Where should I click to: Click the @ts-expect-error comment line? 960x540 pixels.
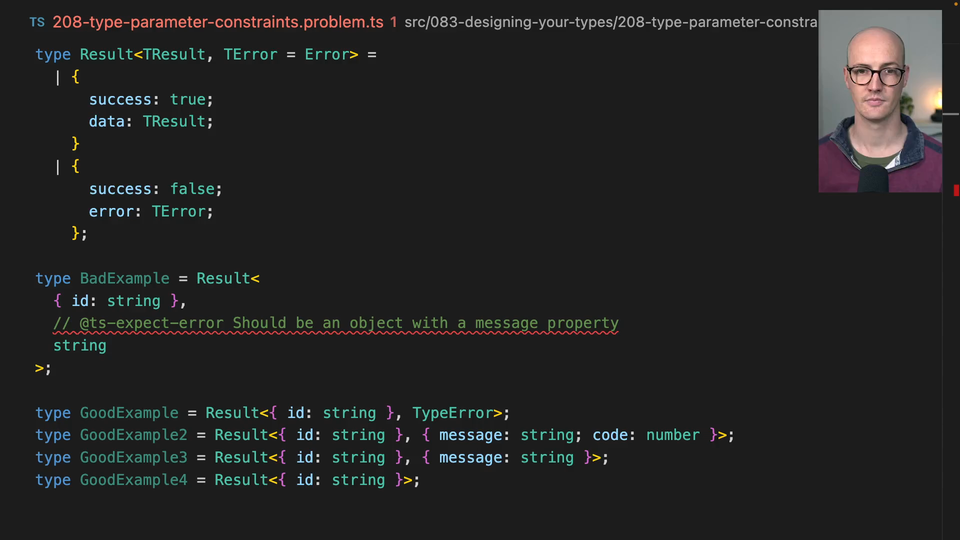tap(336, 323)
